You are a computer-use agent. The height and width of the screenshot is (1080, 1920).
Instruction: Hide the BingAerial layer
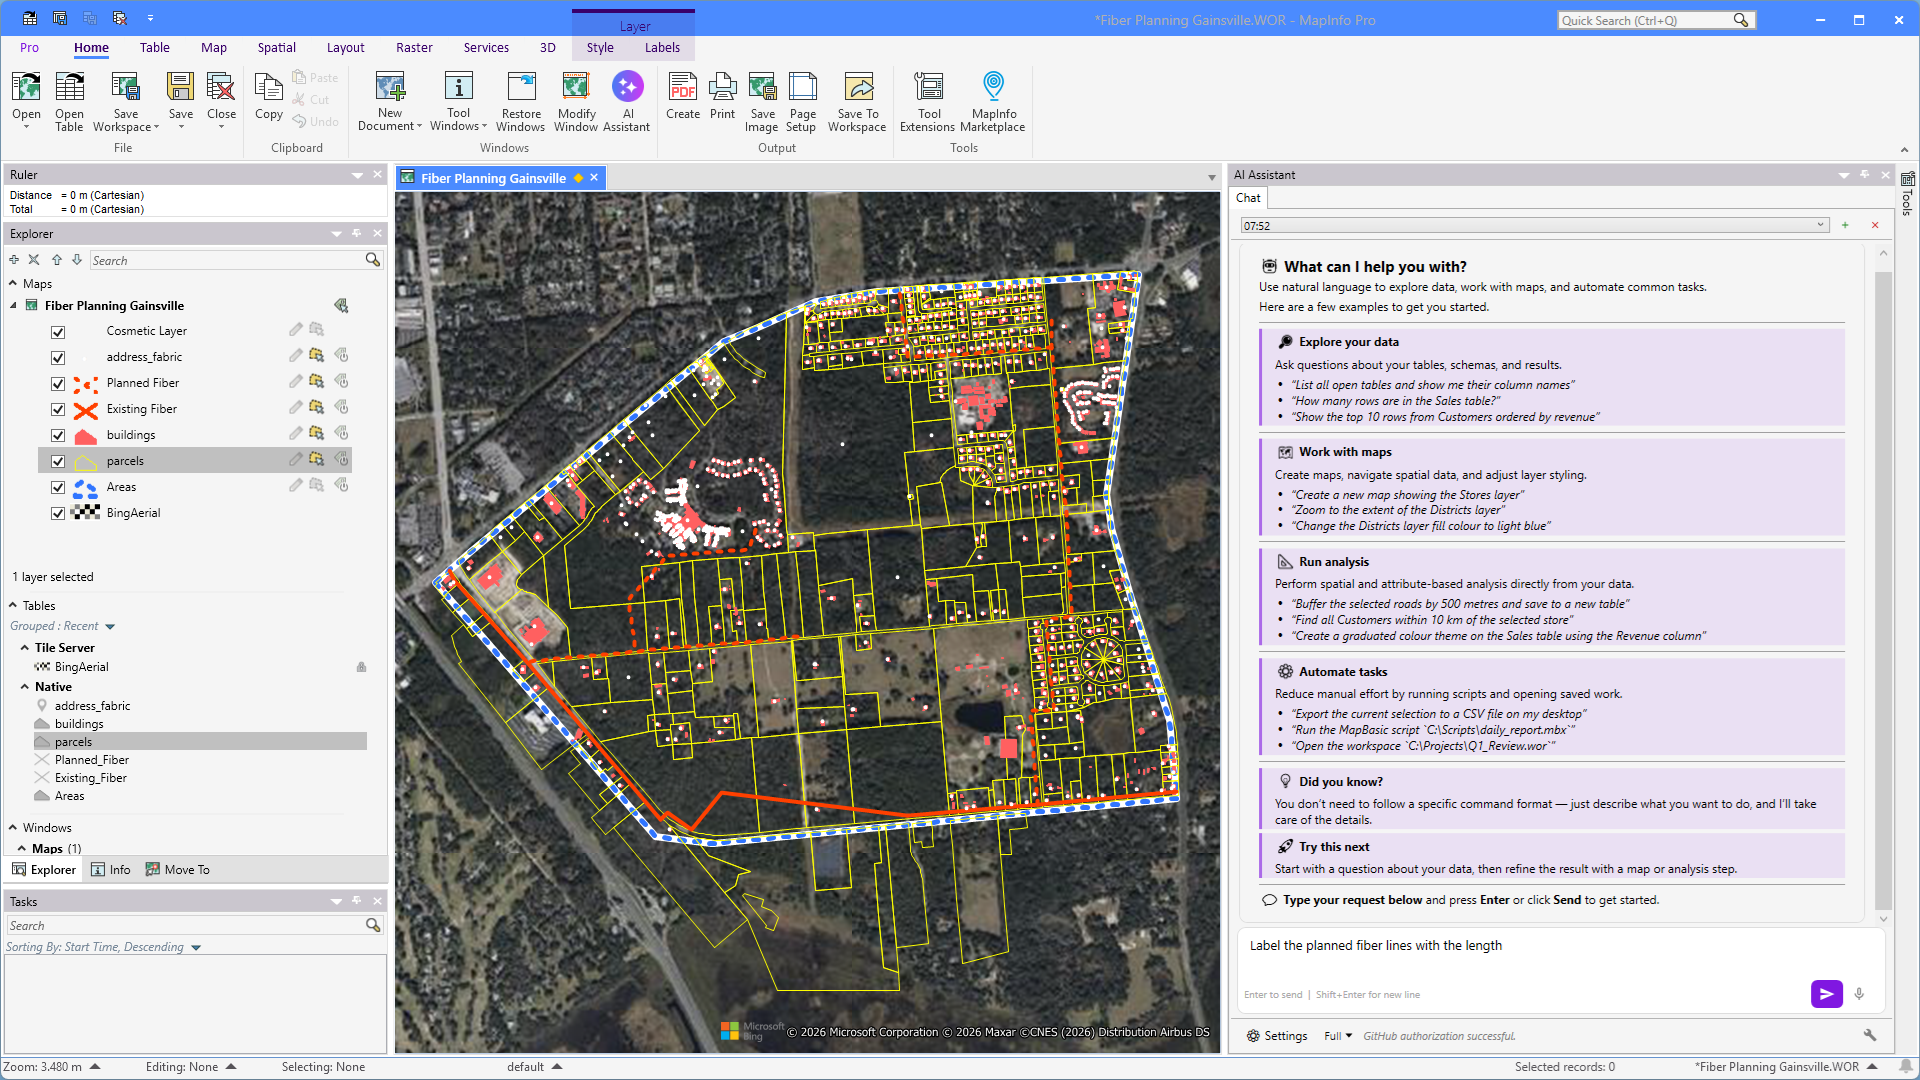tap(58, 514)
